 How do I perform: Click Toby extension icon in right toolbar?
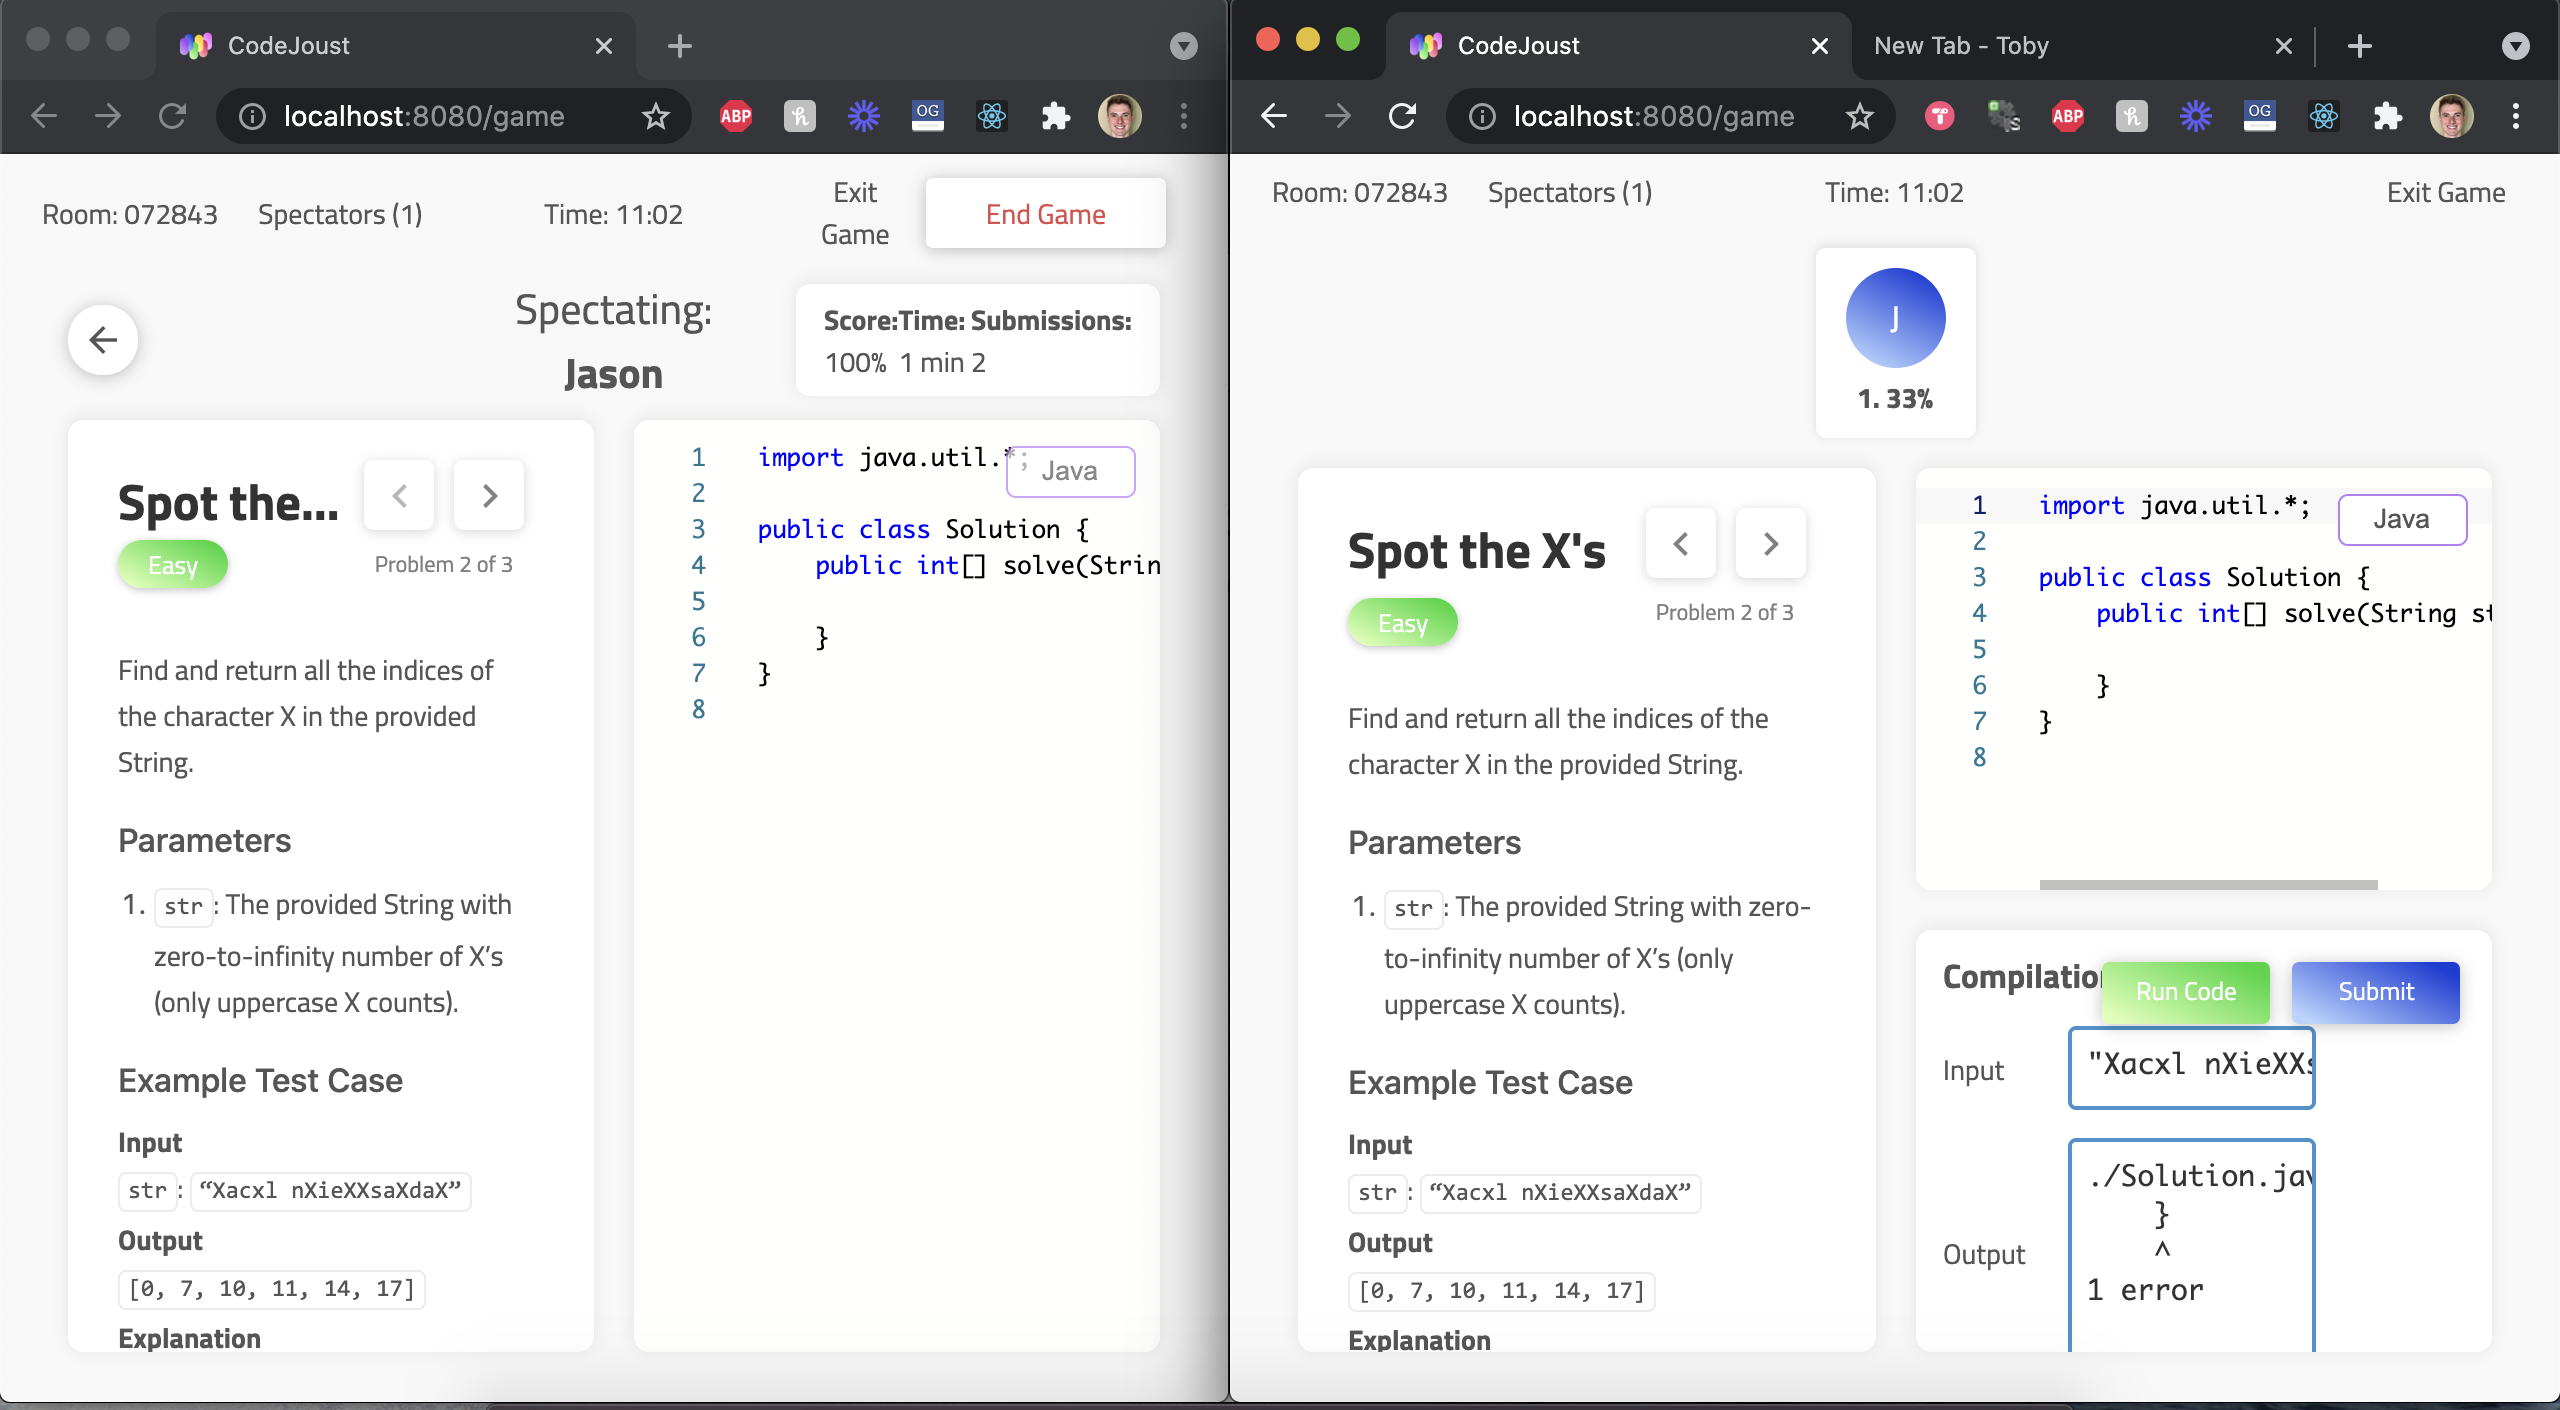tap(1939, 116)
